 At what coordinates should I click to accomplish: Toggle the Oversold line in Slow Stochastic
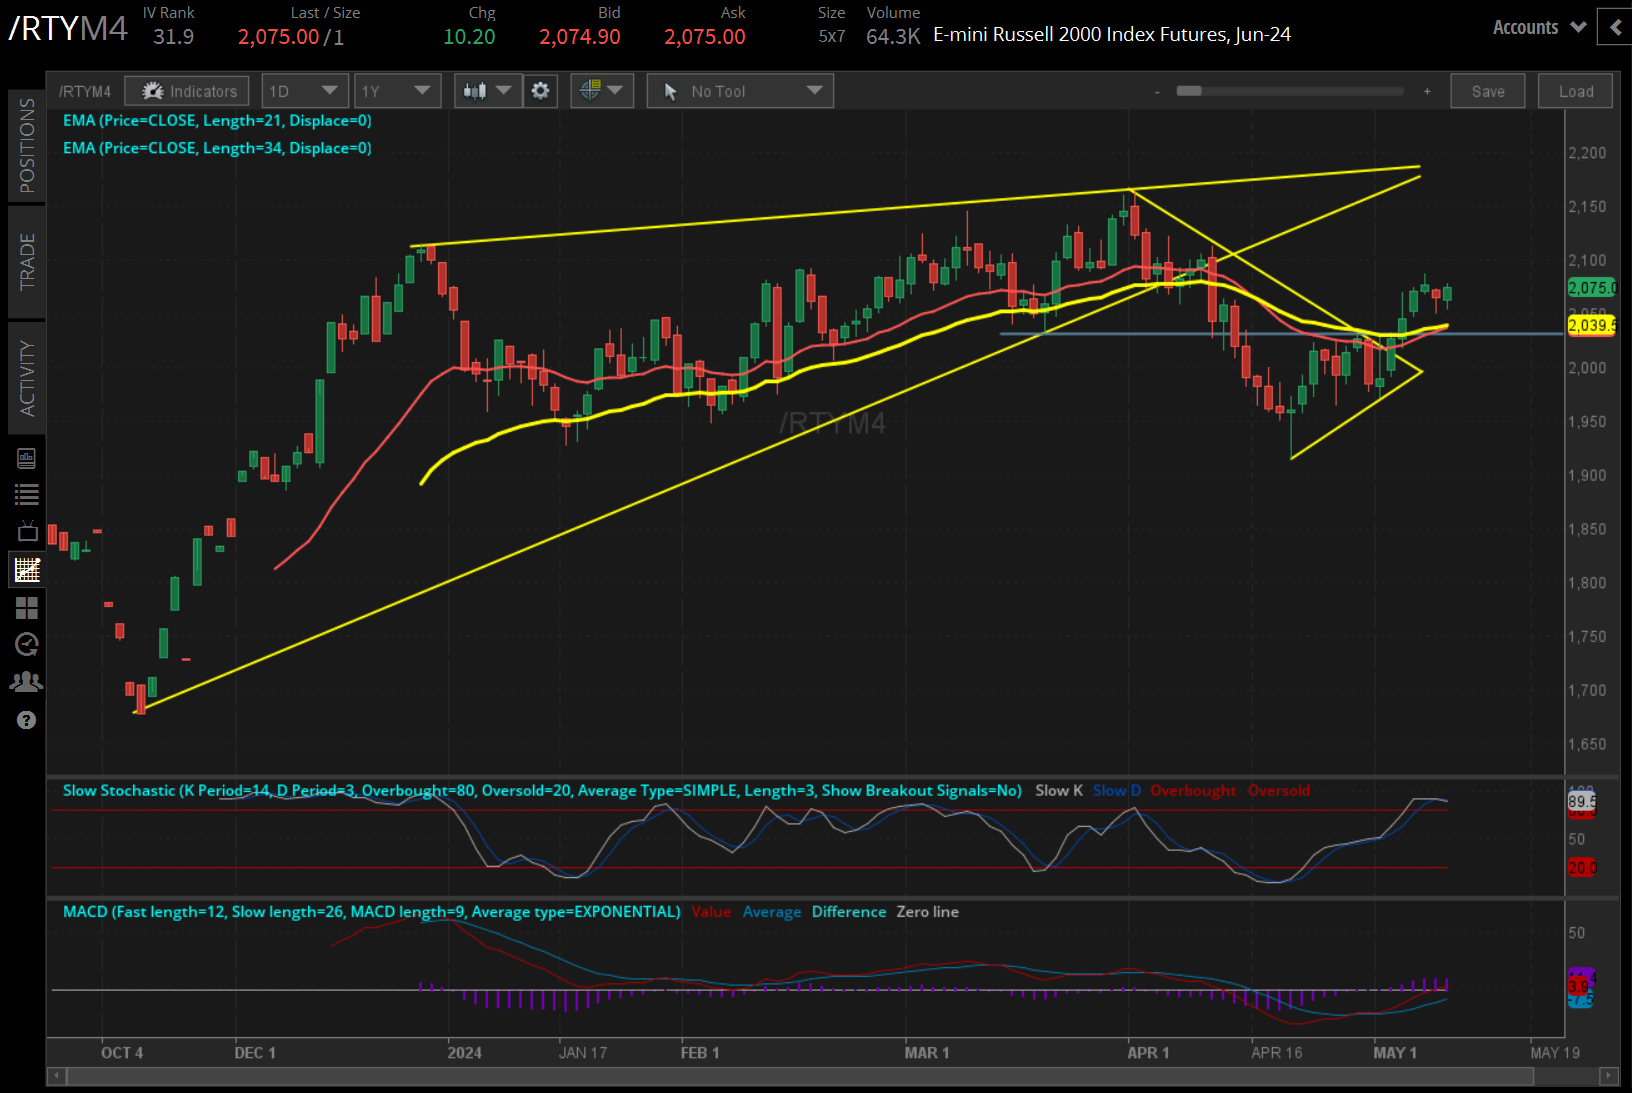click(x=1279, y=790)
